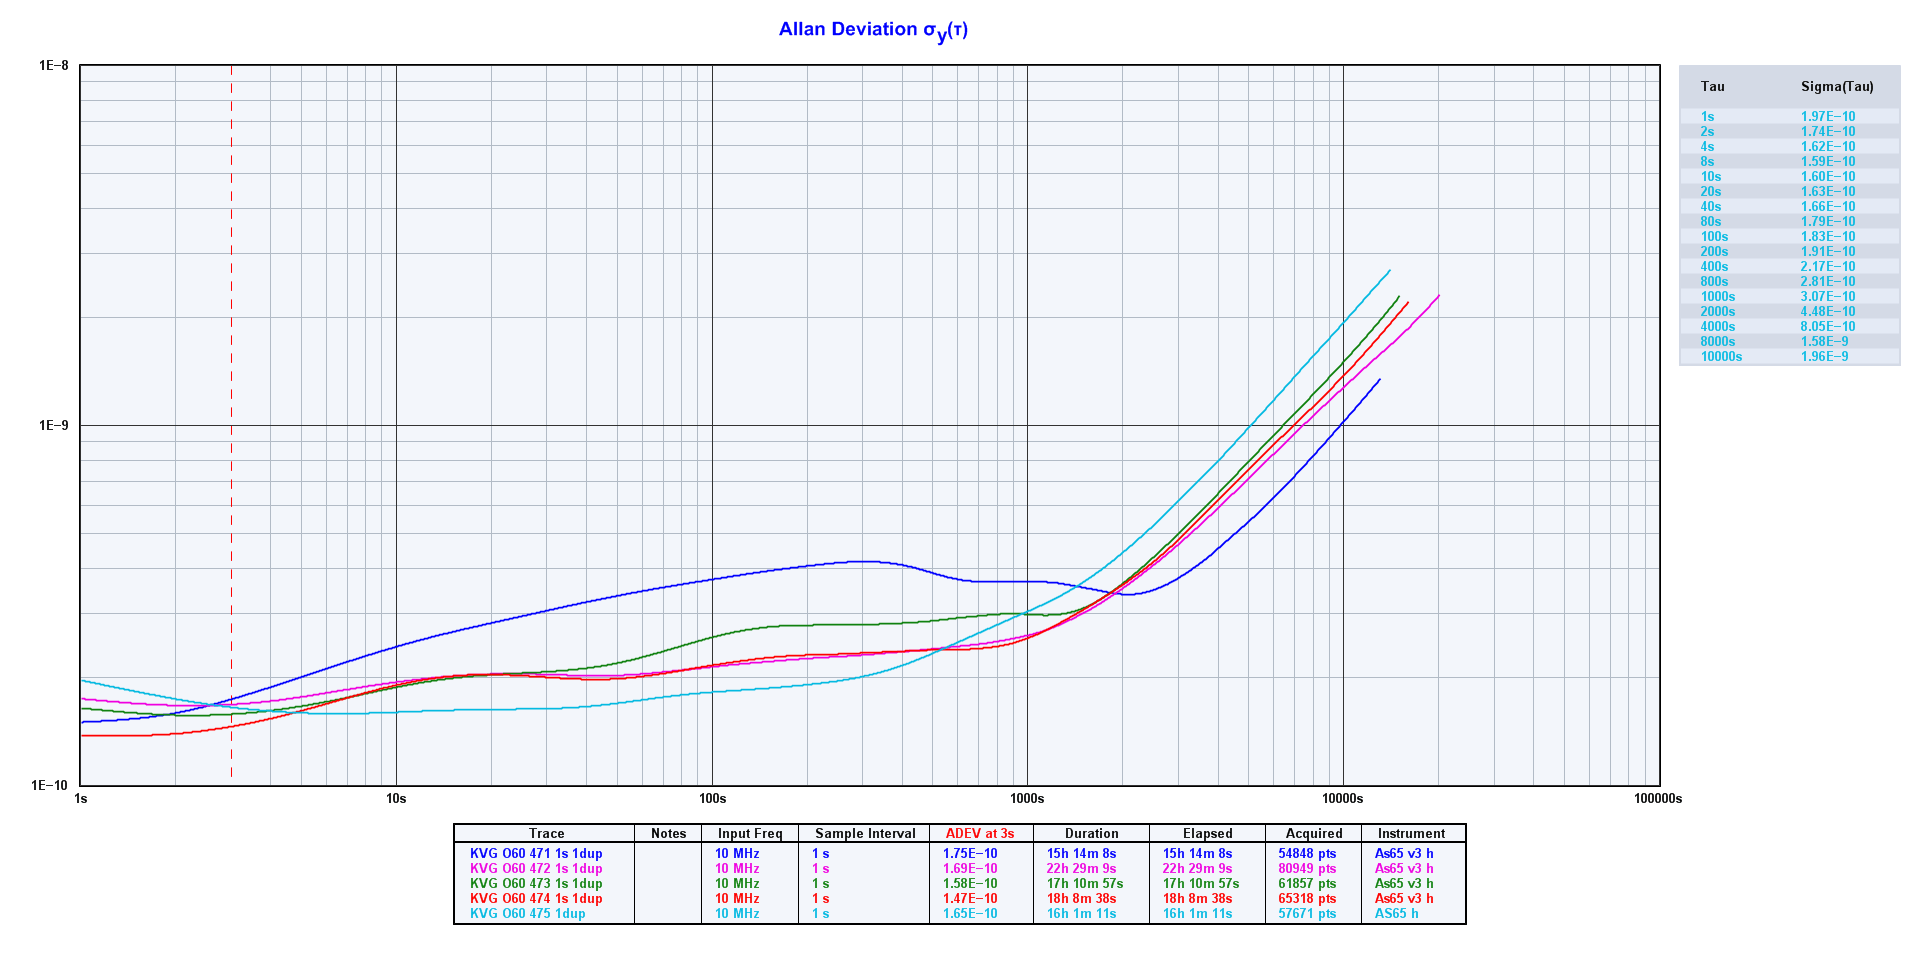The width and height of the screenshot is (1920, 962).
Task: Click ADEV value 1.58E−10
Action: click(x=970, y=884)
